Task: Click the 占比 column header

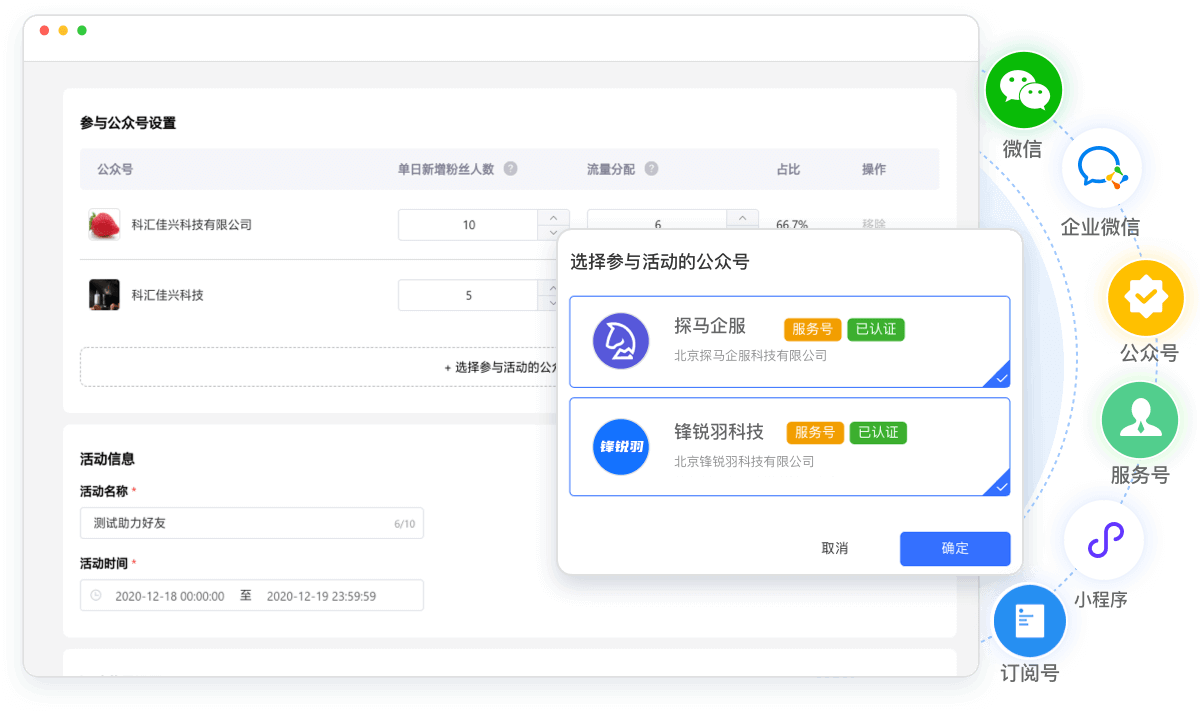Action: (788, 169)
